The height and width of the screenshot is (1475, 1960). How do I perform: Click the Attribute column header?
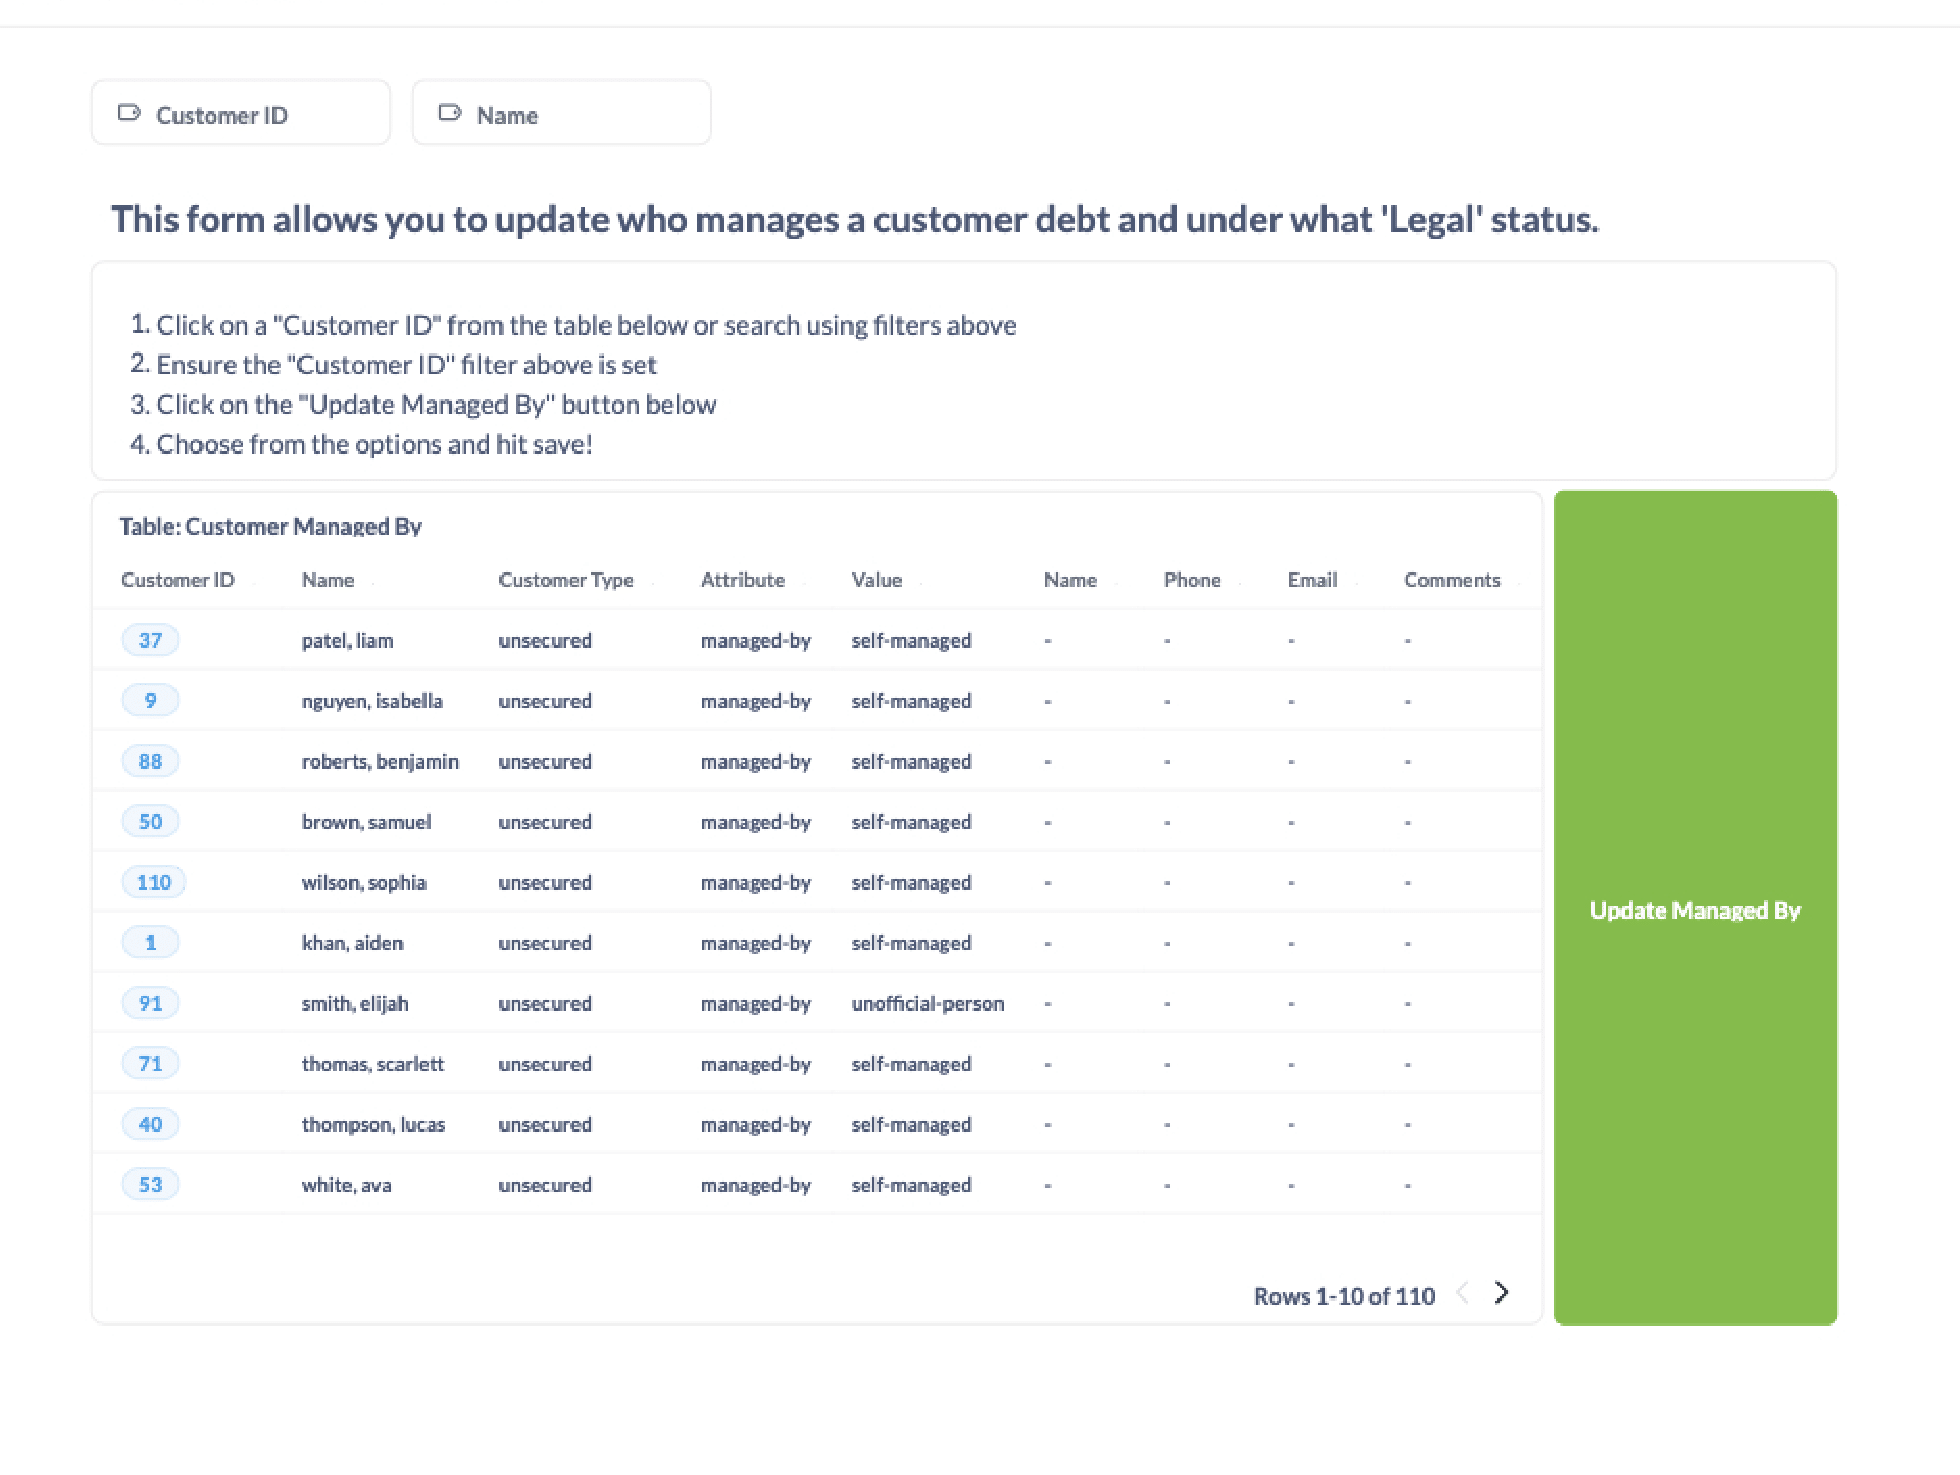click(x=743, y=580)
